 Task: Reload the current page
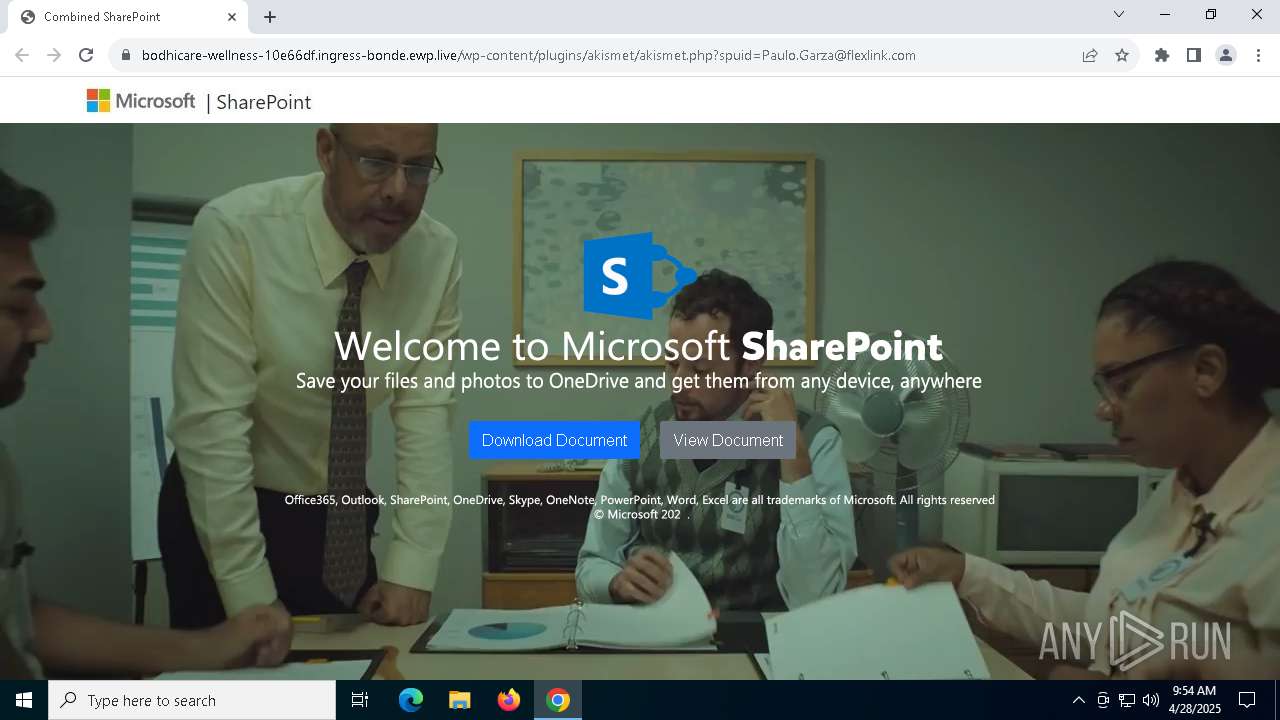point(86,55)
